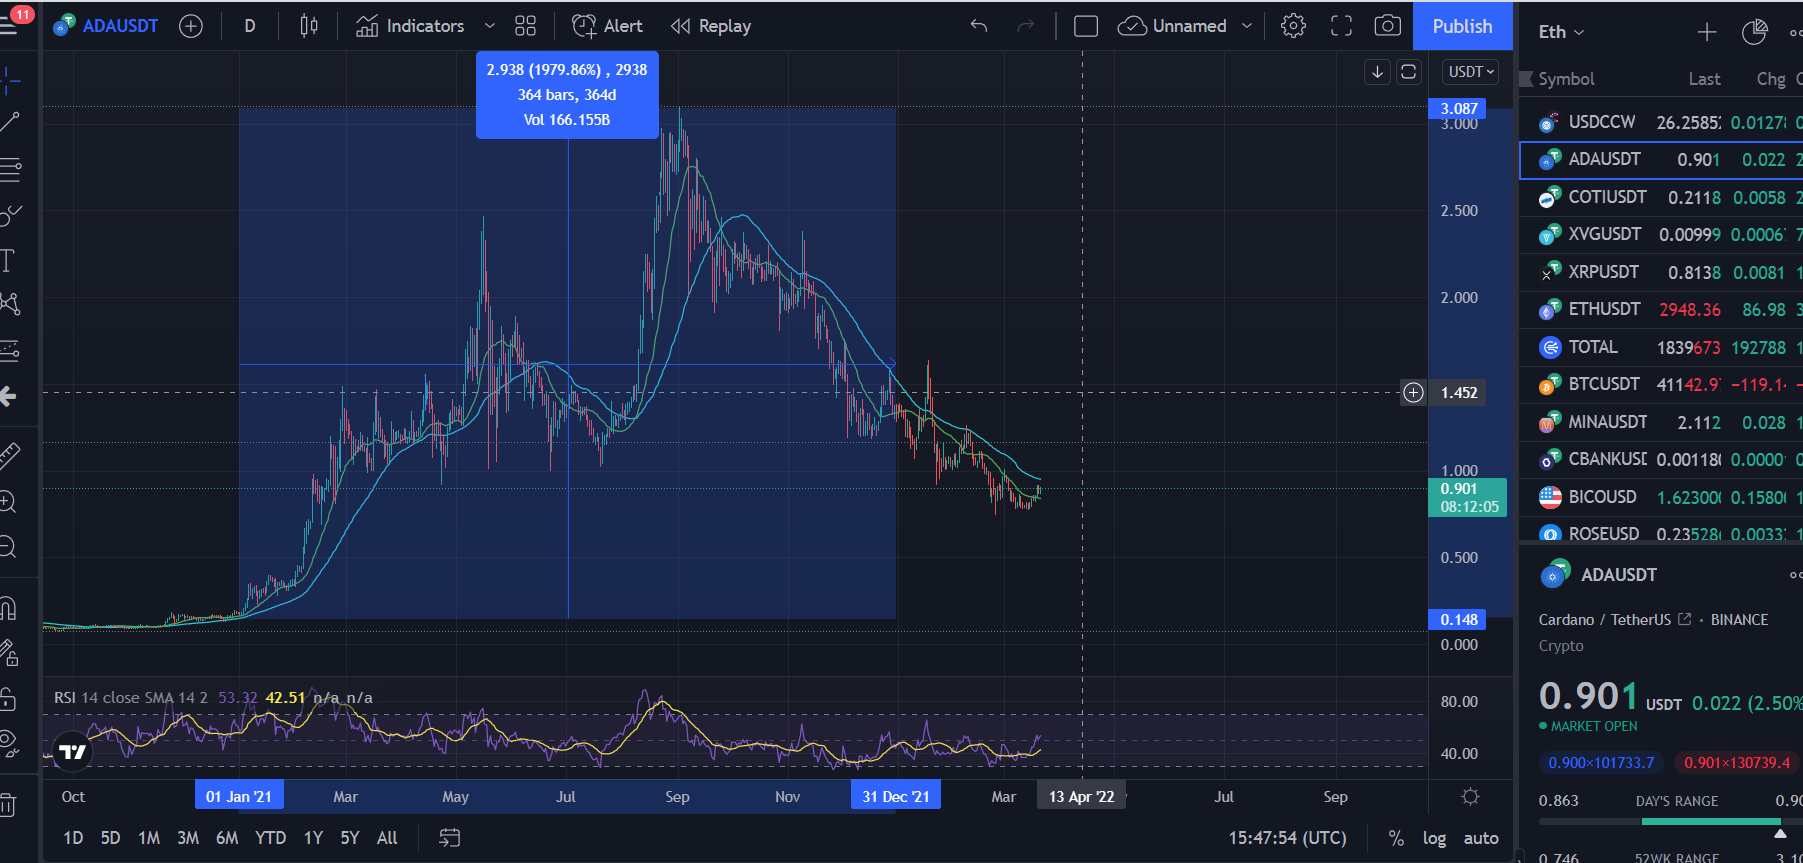Image resolution: width=1803 pixels, height=863 pixels.
Task: Select XRPUSDT in the watchlist
Action: [1661, 272]
